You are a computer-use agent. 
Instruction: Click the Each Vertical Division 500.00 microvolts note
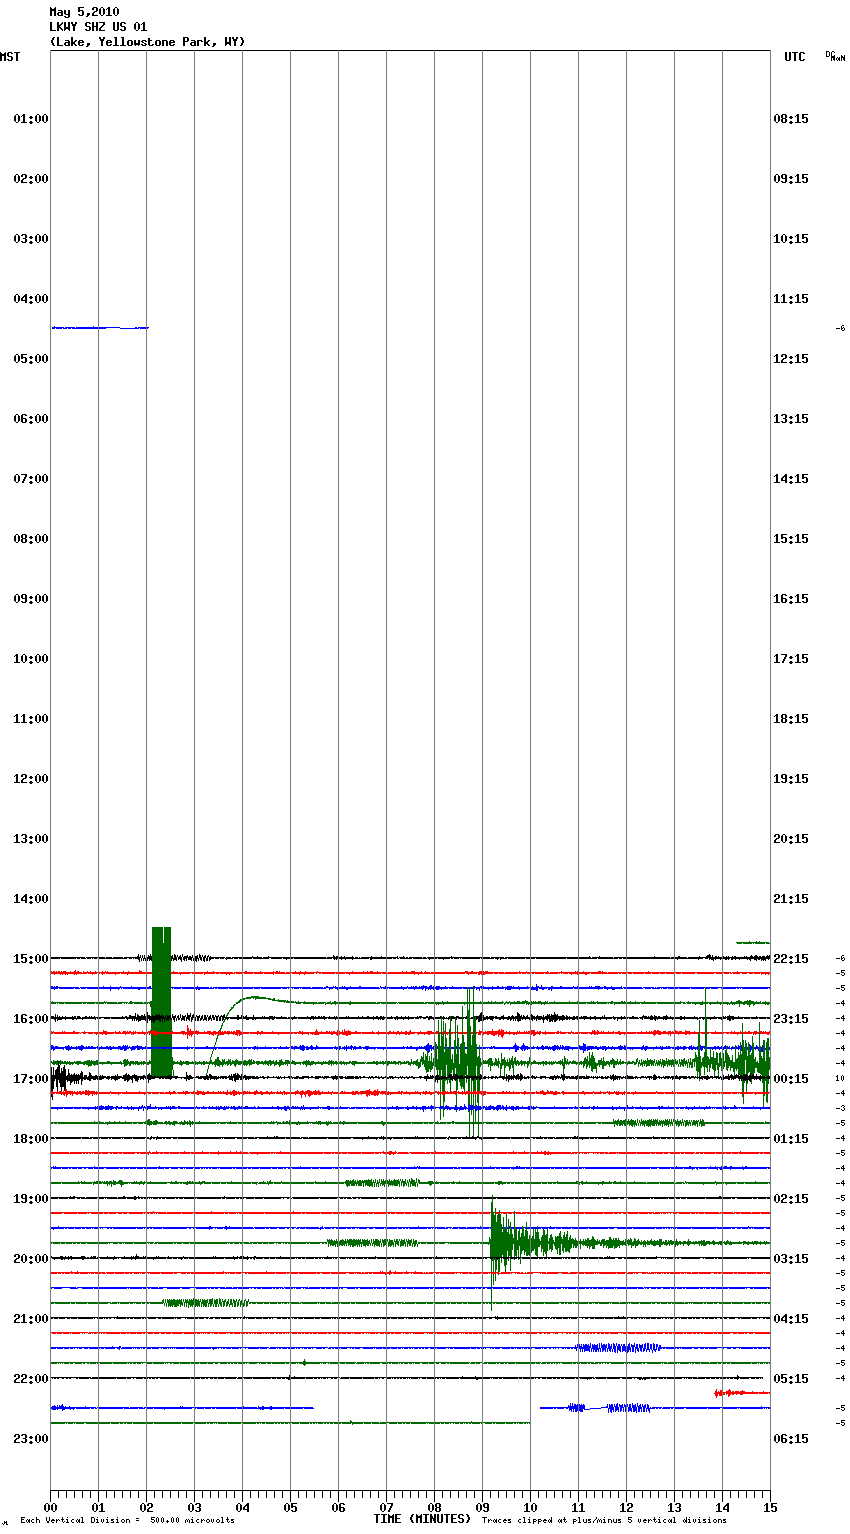pos(127,1521)
